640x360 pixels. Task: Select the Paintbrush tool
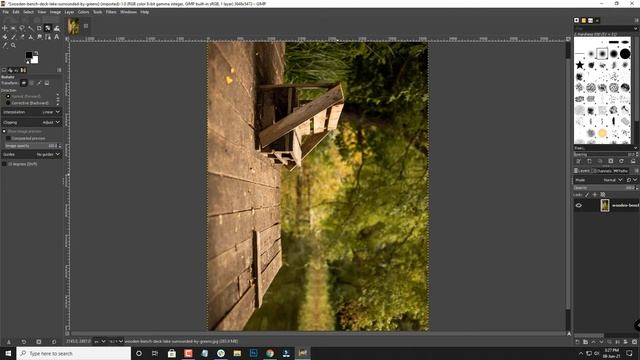(x=13, y=37)
